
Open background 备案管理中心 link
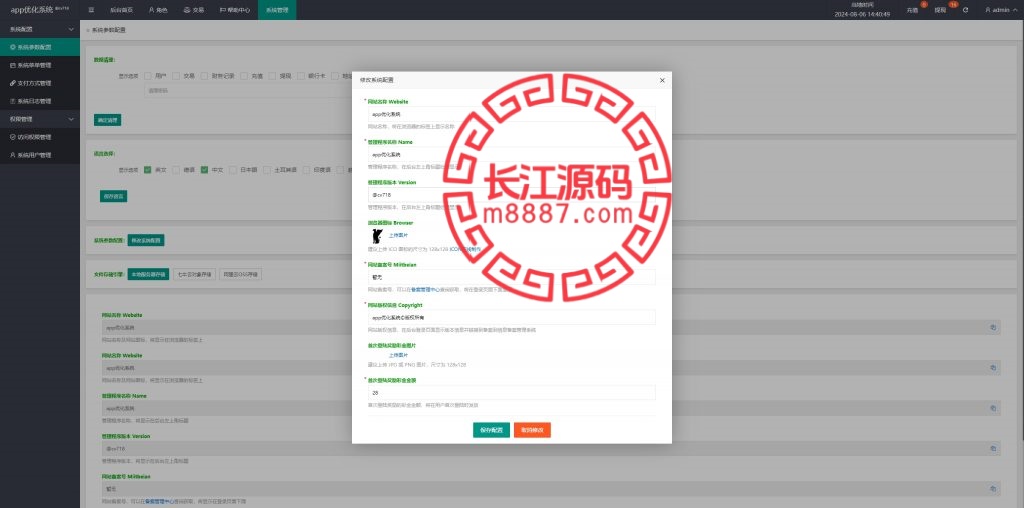[x=159, y=501]
